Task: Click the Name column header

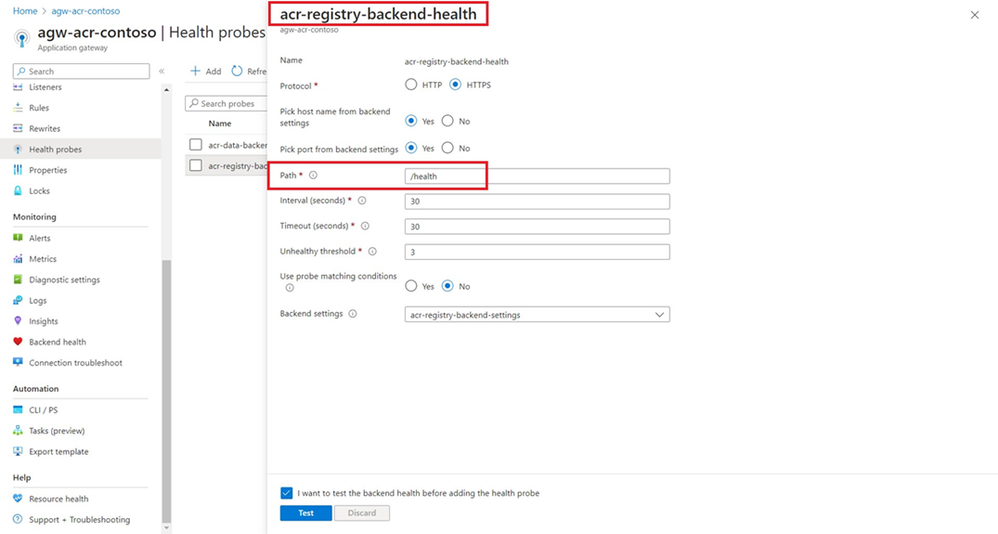Action: point(220,123)
